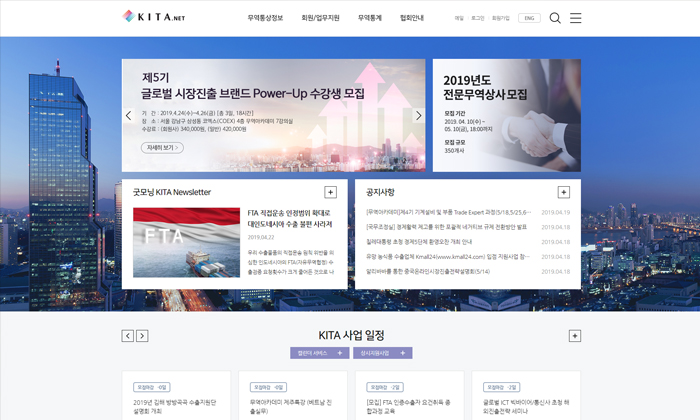Screen dimensions: 700x420
Task: Click next arrow in KITA 사업 일정
Action: pos(142,336)
